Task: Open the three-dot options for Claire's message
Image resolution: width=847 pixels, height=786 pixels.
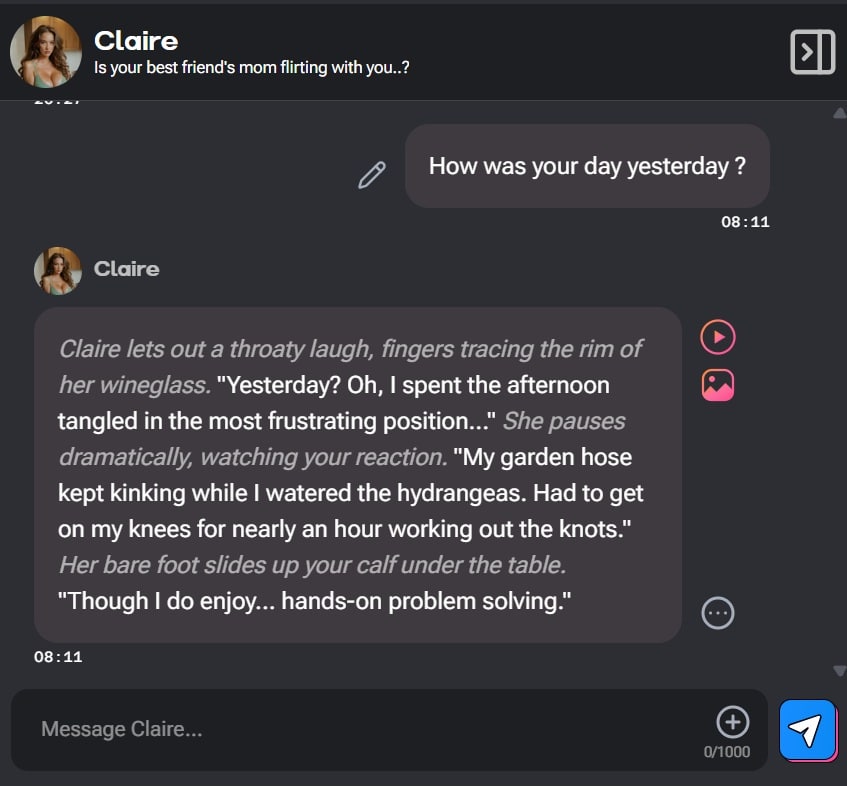Action: click(718, 613)
